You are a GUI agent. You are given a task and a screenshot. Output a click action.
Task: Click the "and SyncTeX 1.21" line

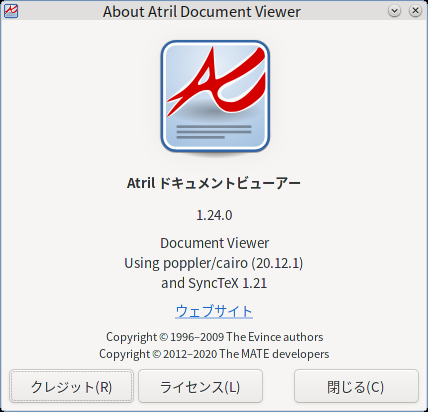tap(214, 283)
